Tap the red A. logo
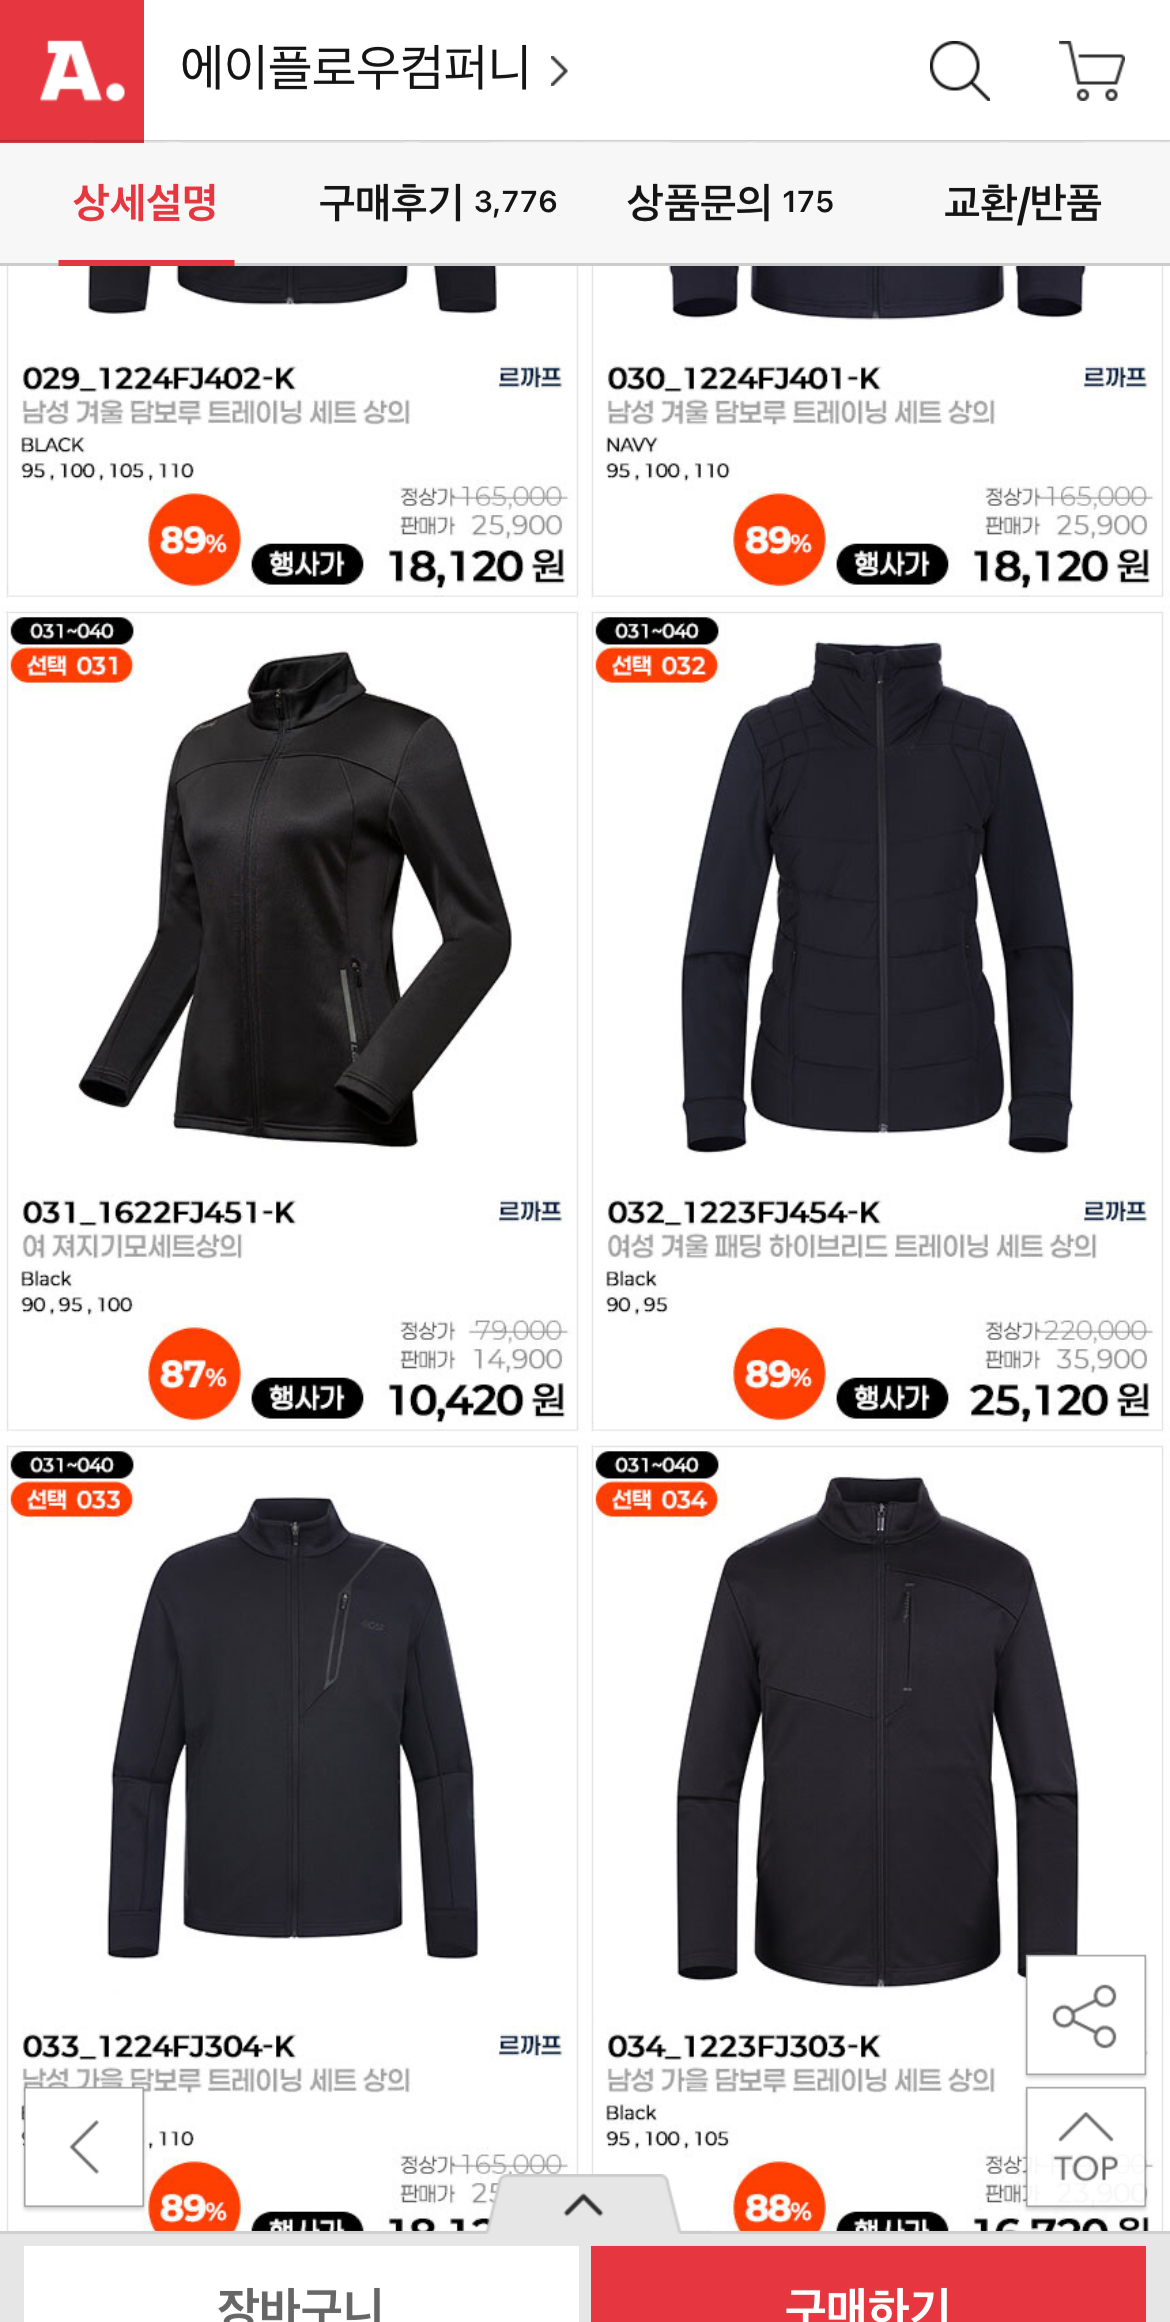This screenshot has width=1170, height=2322. point(72,71)
